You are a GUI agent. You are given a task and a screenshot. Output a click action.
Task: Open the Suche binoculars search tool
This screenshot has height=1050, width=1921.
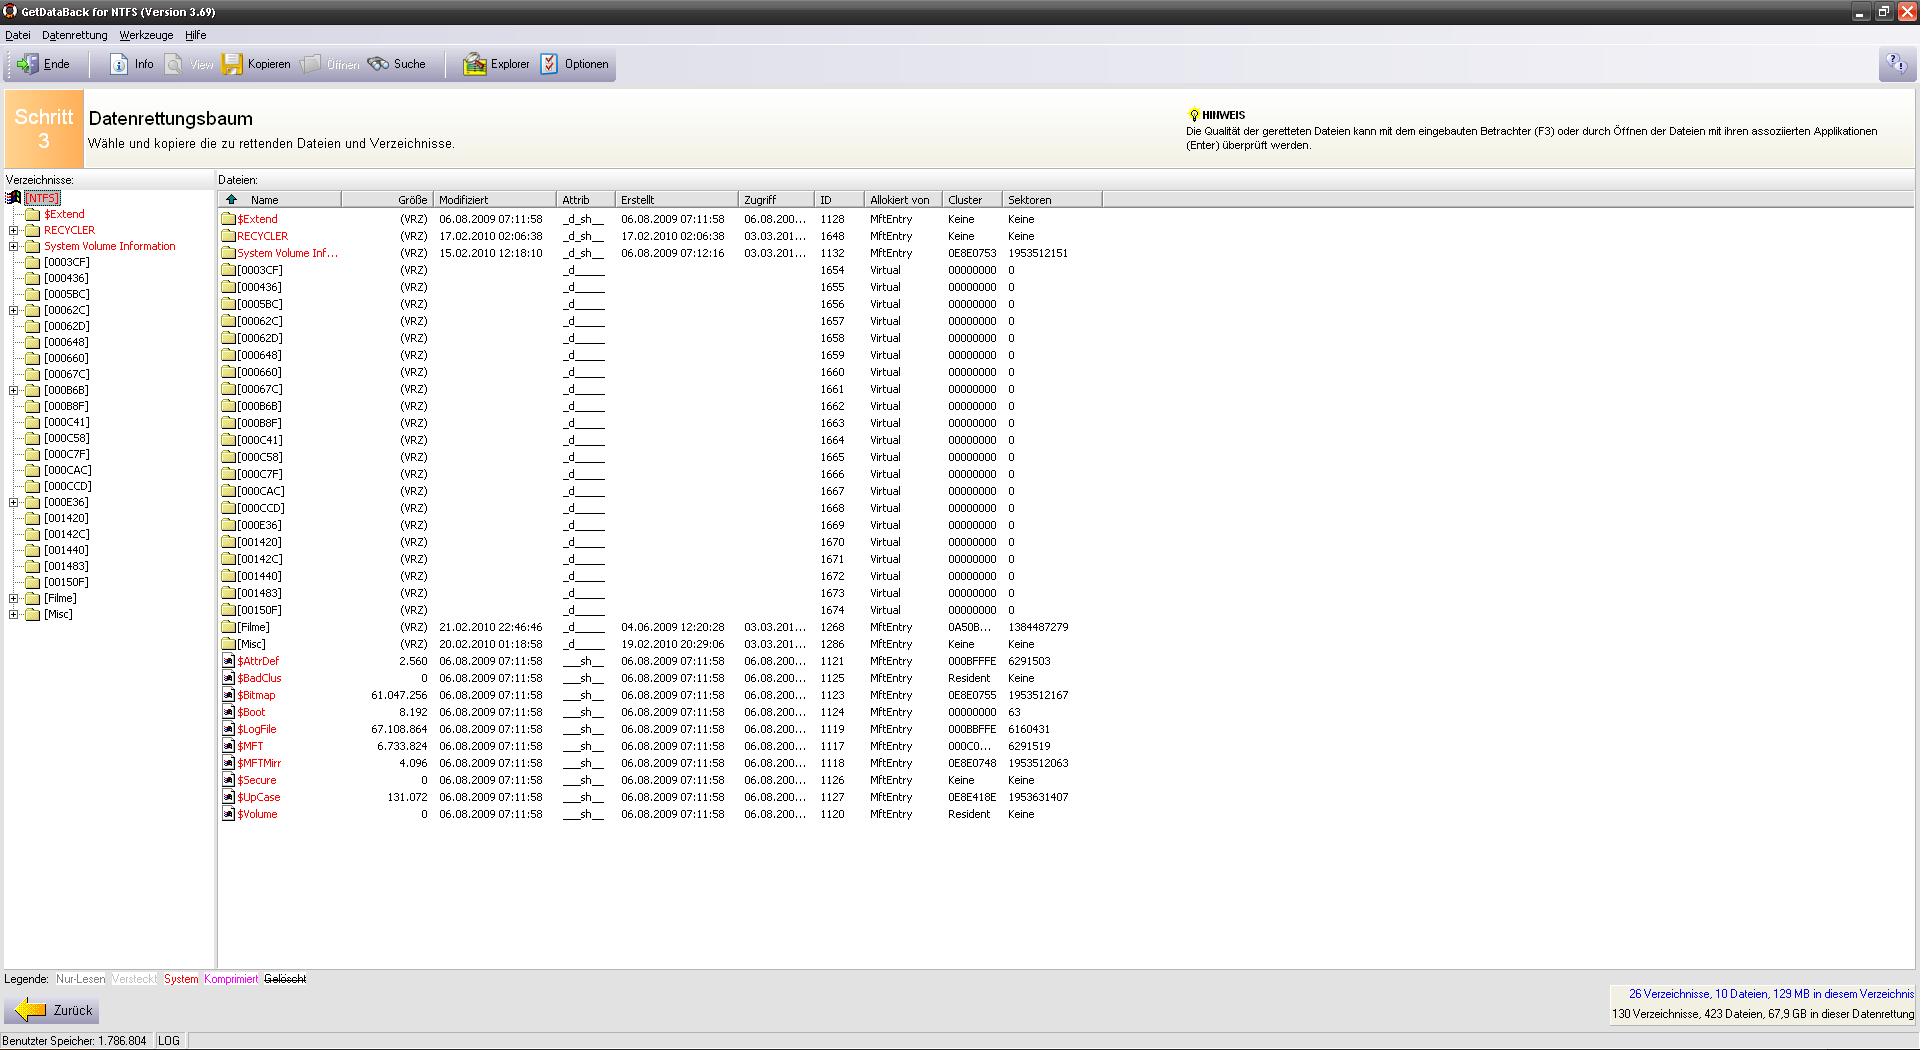(x=396, y=64)
